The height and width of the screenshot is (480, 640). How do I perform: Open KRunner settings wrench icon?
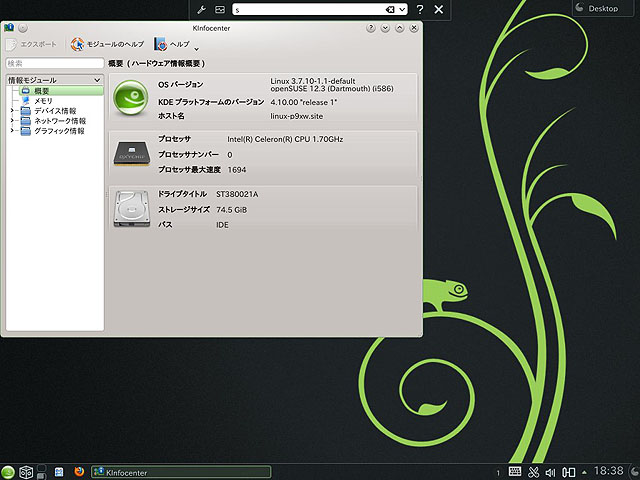(201, 9)
